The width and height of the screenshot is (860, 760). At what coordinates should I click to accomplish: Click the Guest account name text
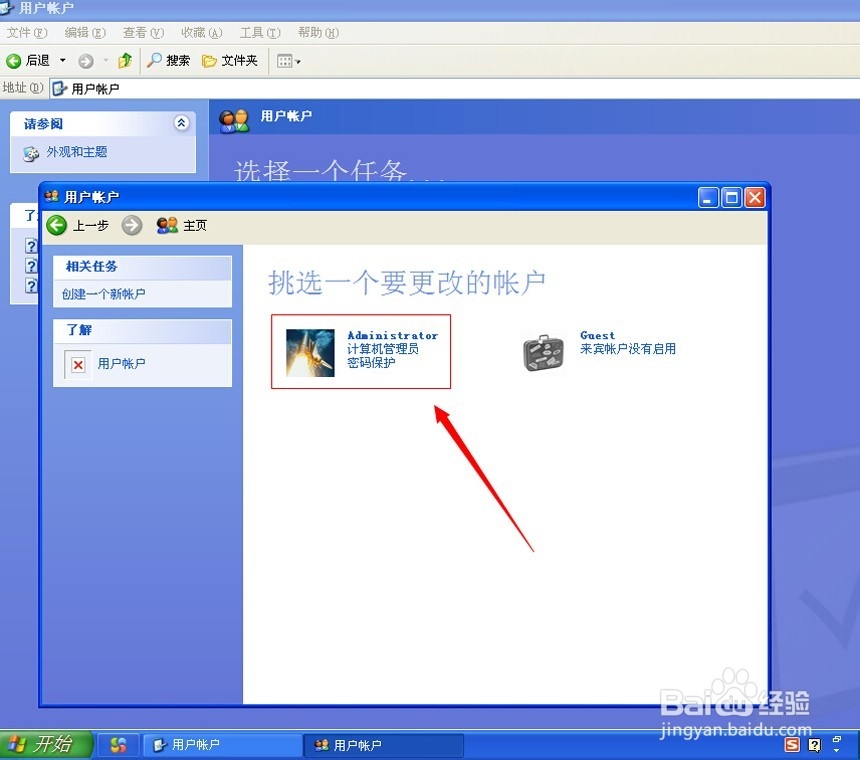(597, 335)
